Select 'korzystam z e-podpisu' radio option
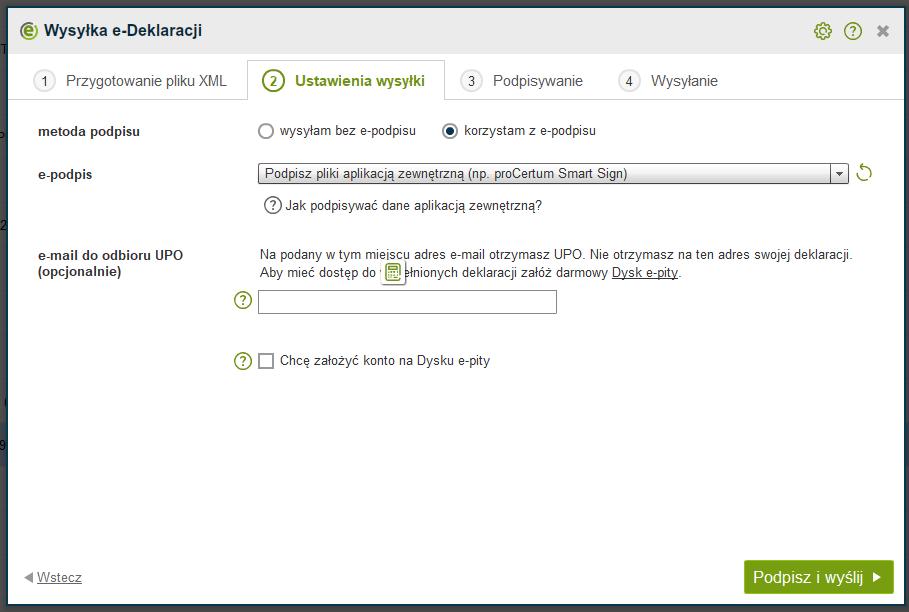The image size is (909, 612). click(x=450, y=131)
